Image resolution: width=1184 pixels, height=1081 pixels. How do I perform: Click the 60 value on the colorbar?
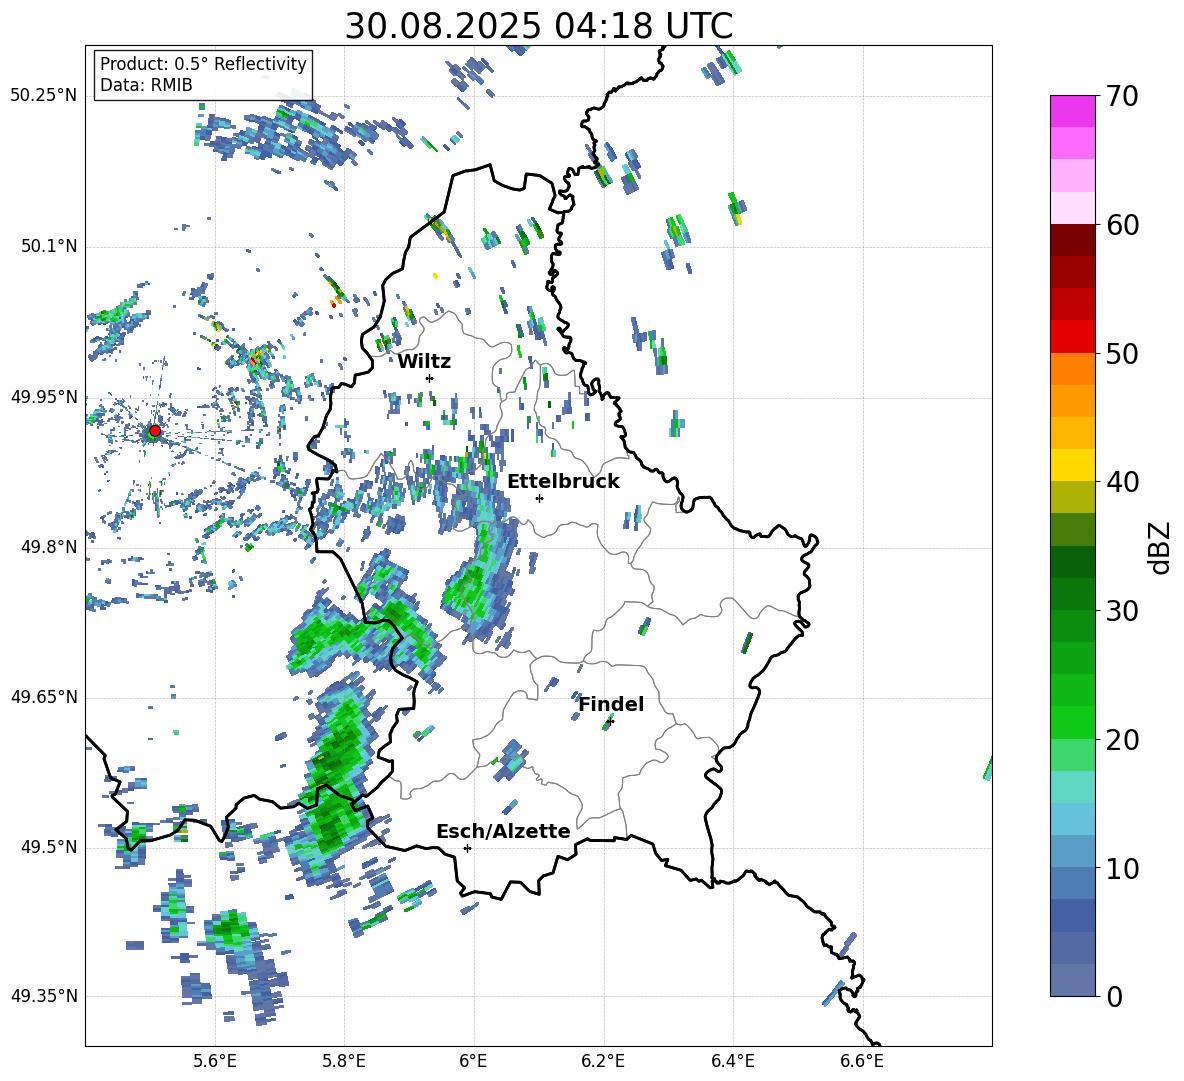[1122, 225]
